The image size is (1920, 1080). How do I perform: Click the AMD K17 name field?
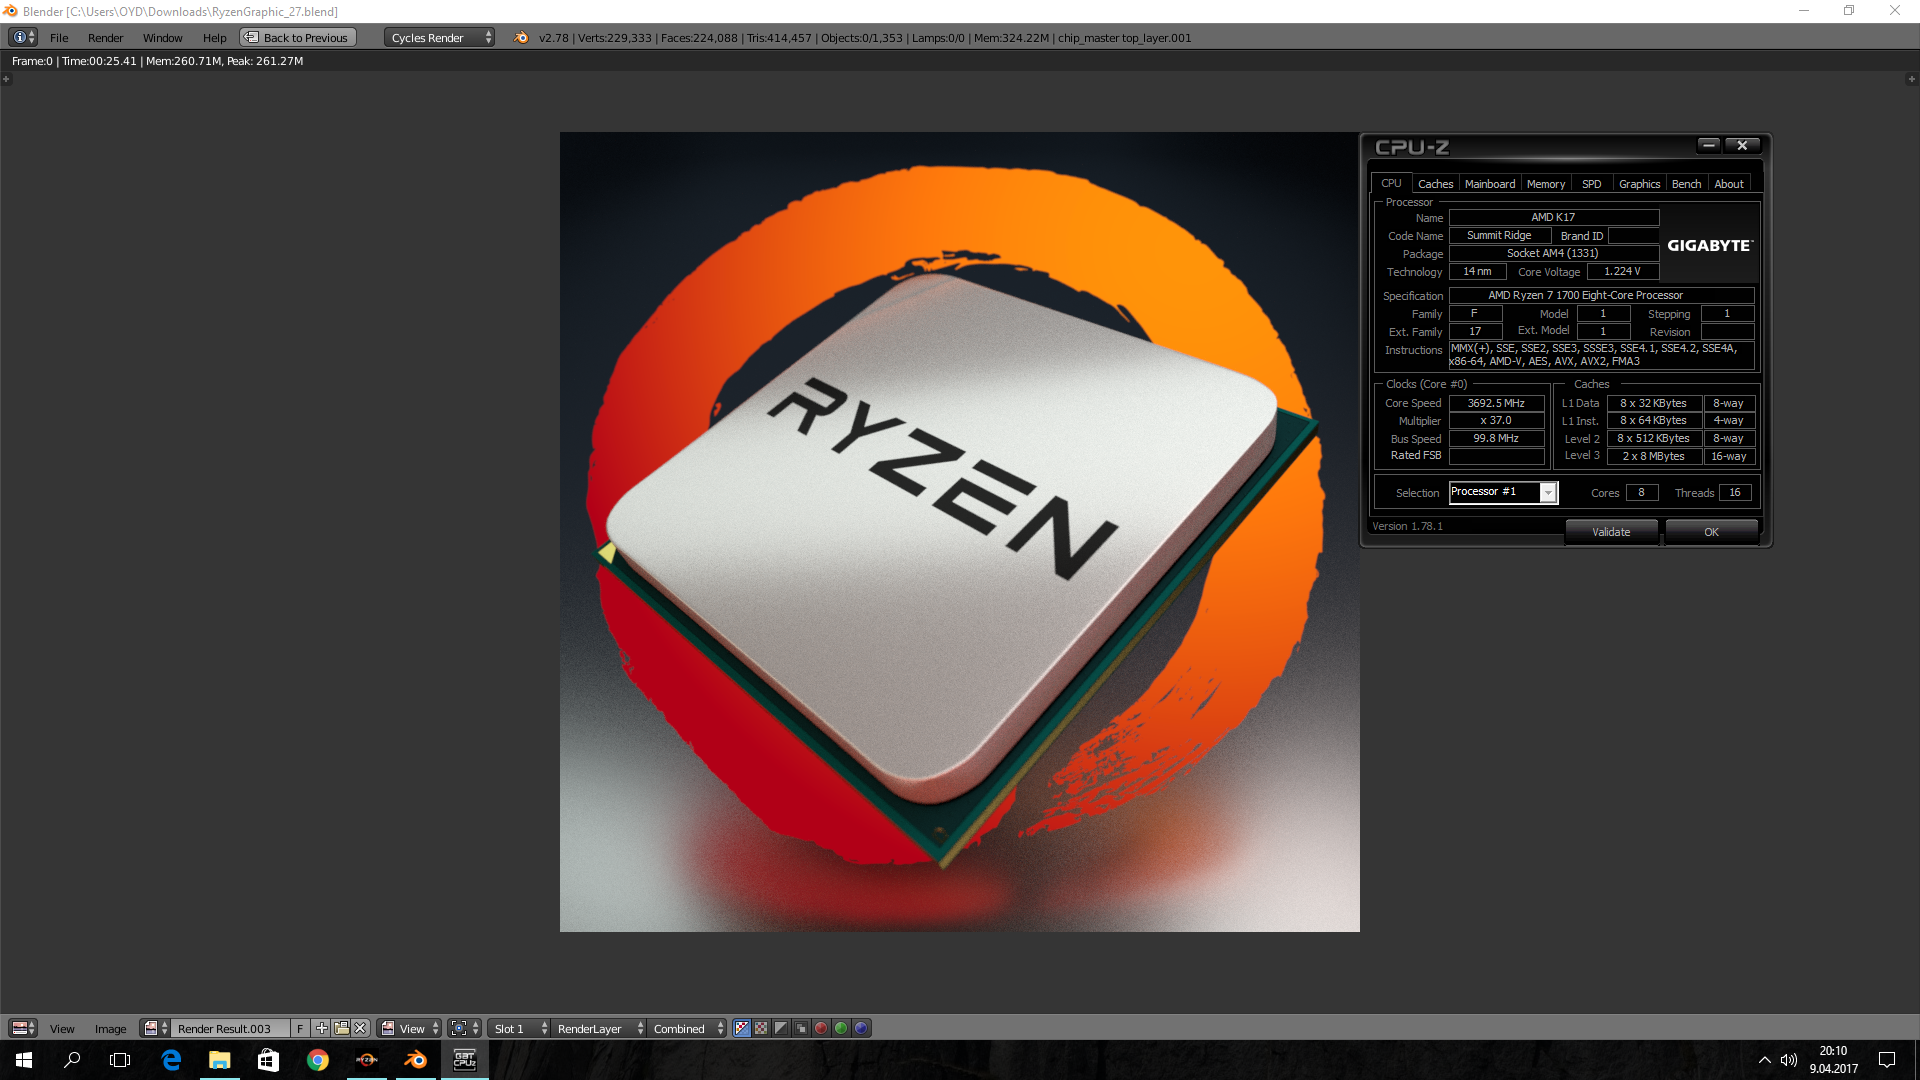coord(1554,217)
